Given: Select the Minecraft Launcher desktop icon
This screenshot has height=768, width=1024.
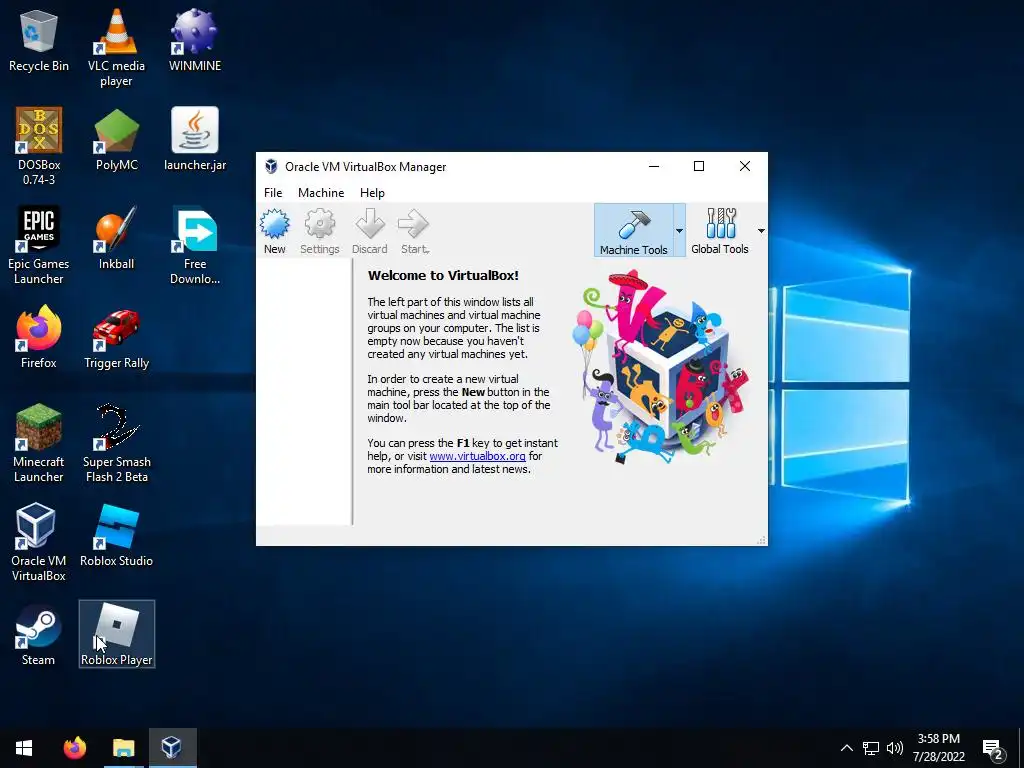Looking at the screenshot, I should point(39,443).
